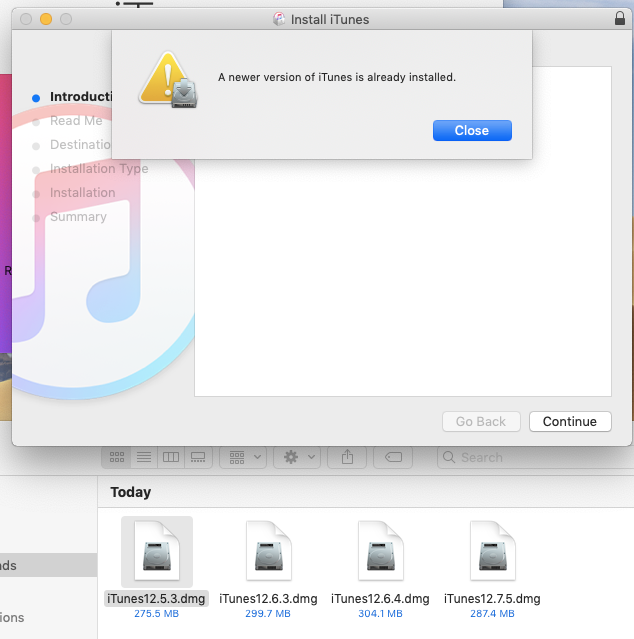Image resolution: width=634 pixels, height=639 pixels.
Task: Click the Read Me step label
Action: [76, 121]
